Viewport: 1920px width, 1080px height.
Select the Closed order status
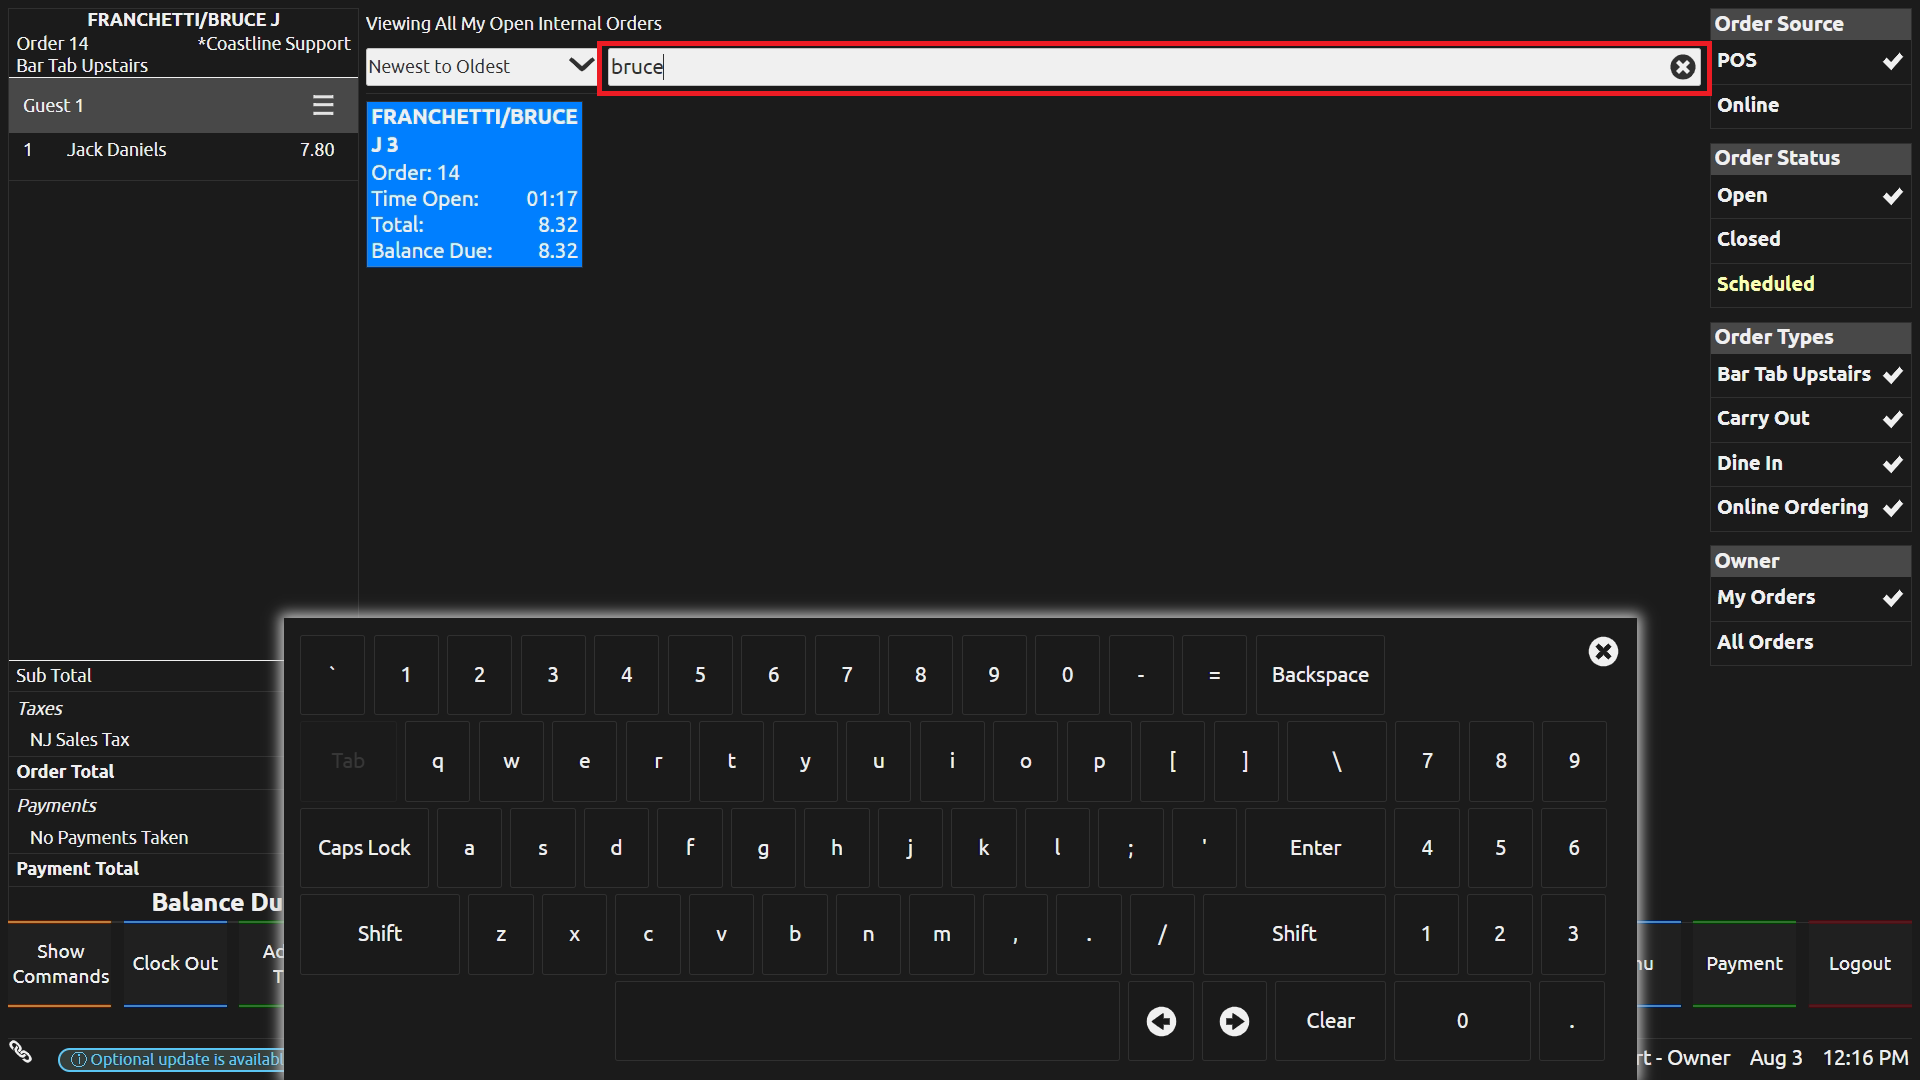tap(1809, 239)
